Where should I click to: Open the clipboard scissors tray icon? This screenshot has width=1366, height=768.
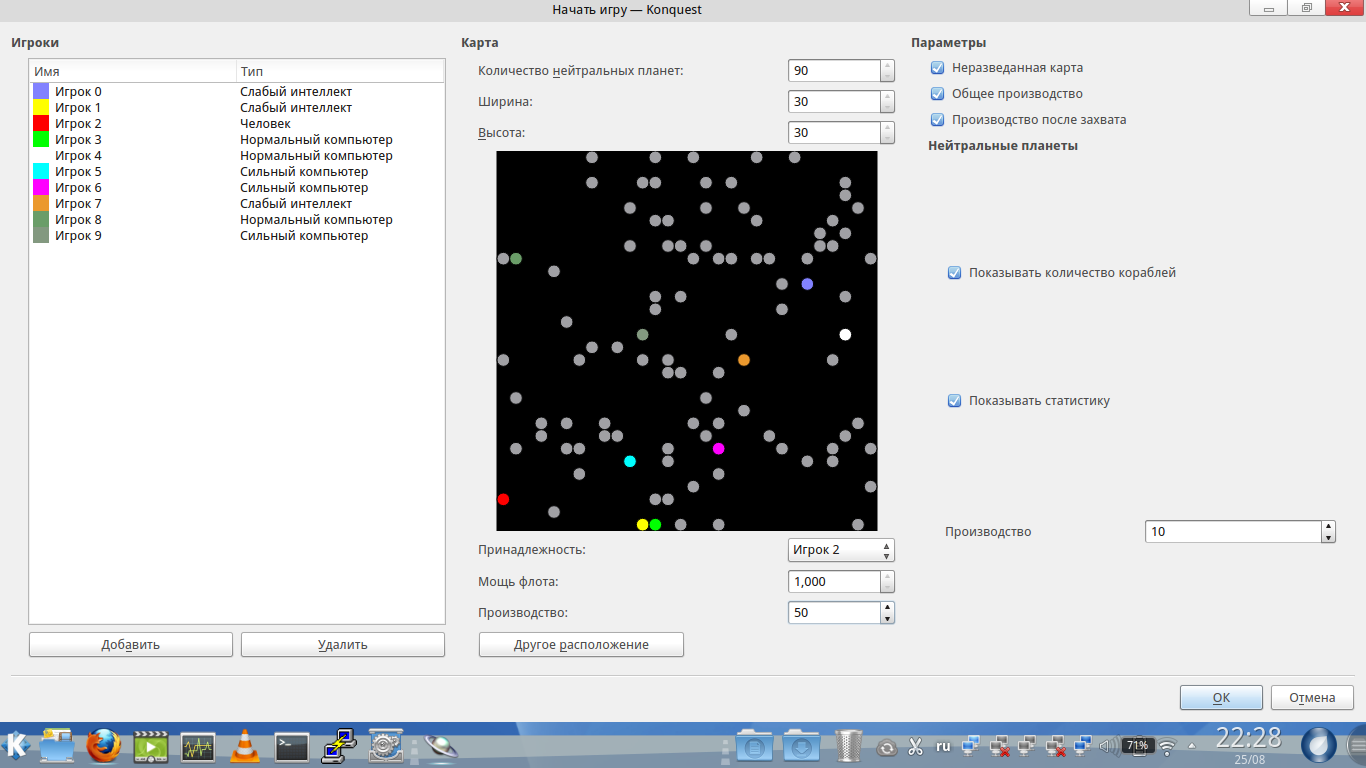tap(915, 747)
